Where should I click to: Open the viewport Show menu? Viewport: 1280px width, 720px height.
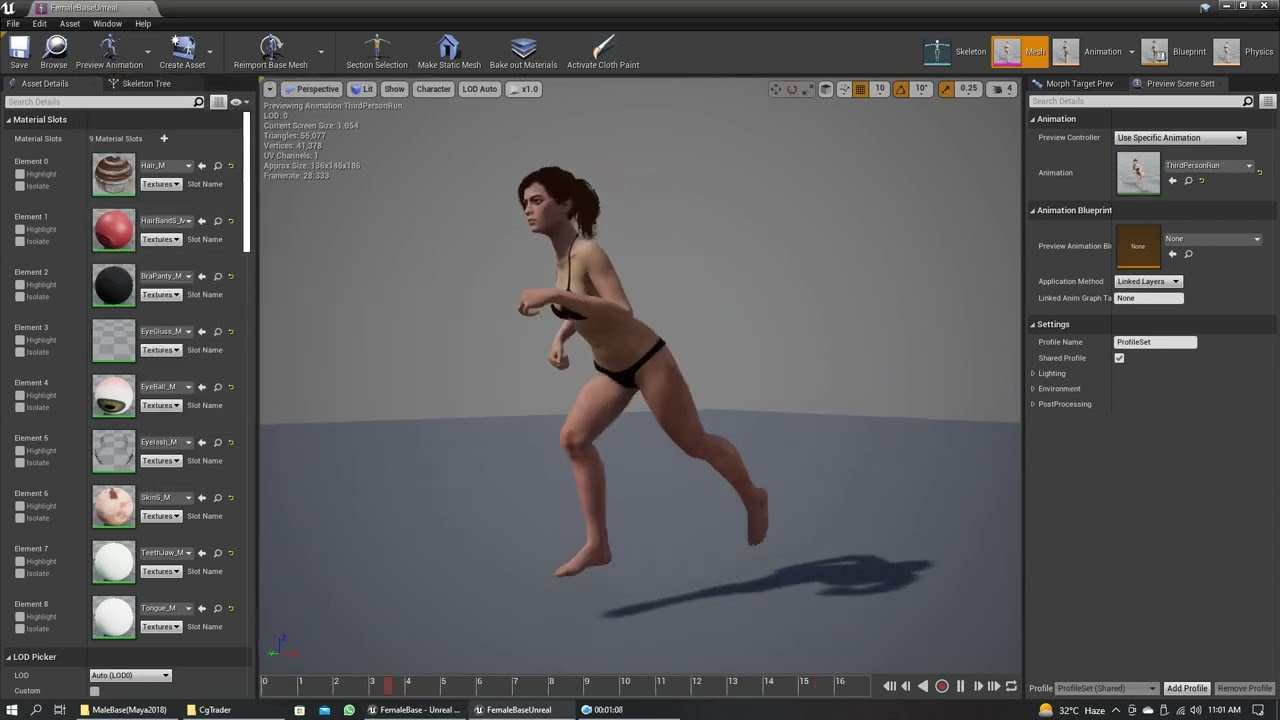point(395,89)
